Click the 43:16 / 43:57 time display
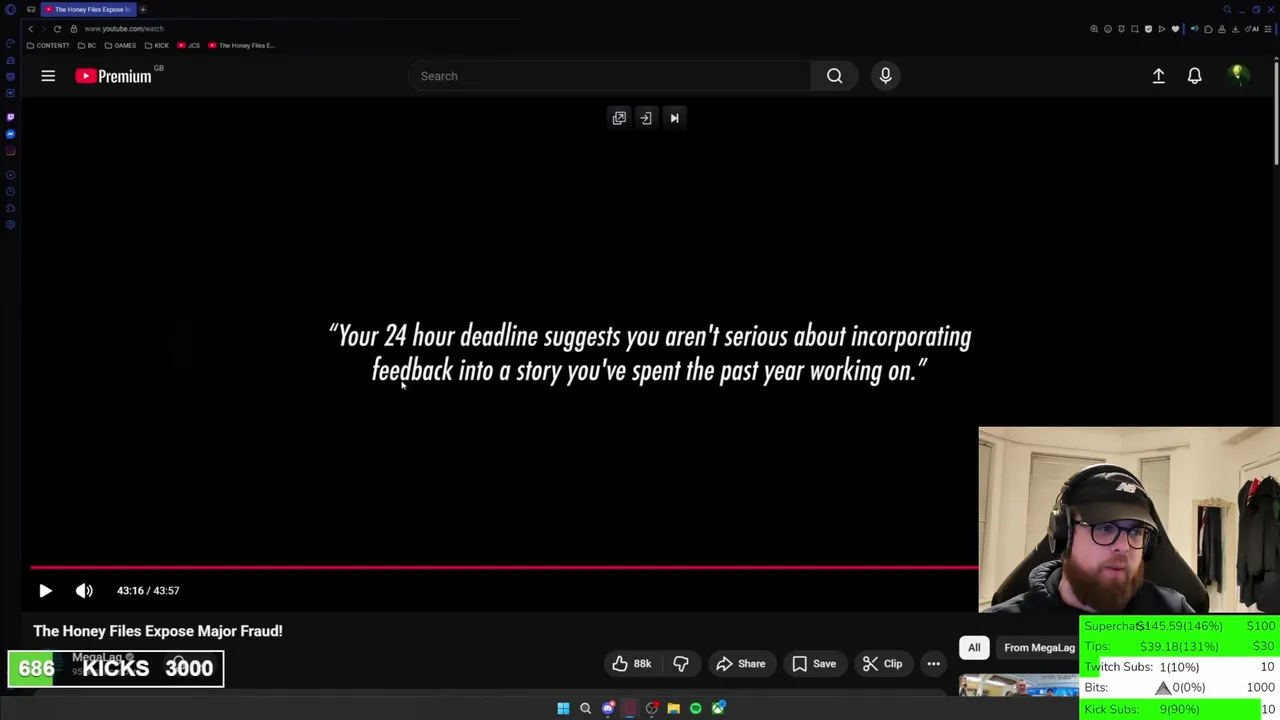This screenshot has height=720, width=1280. coord(148,591)
